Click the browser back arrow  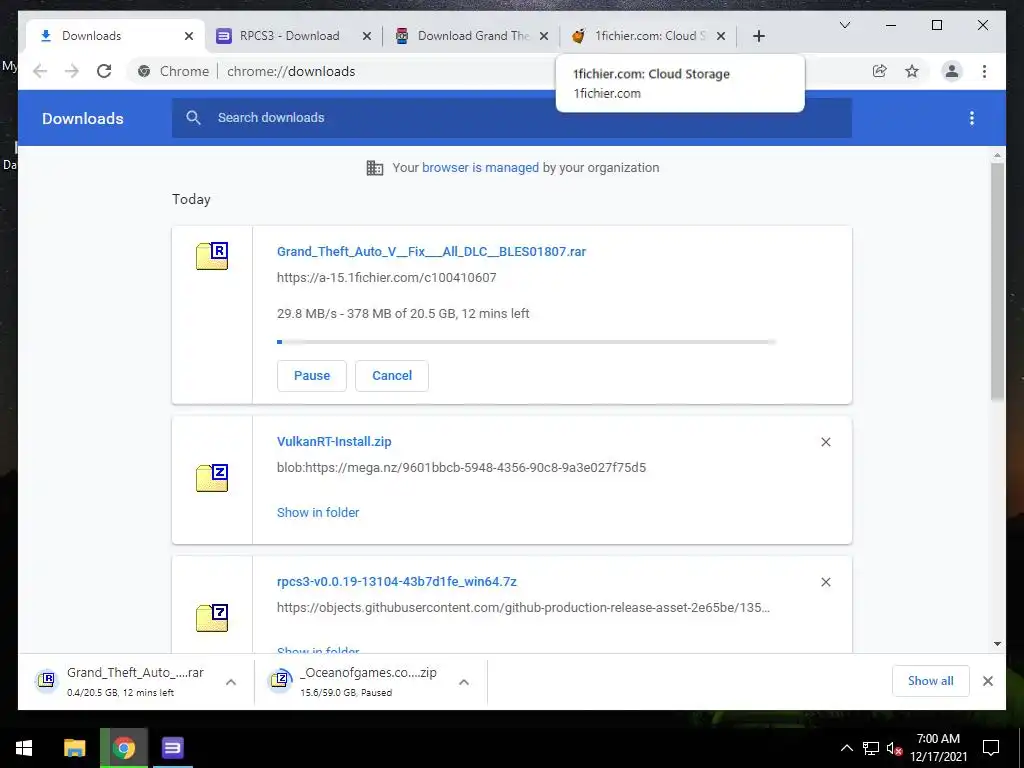point(40,71)
